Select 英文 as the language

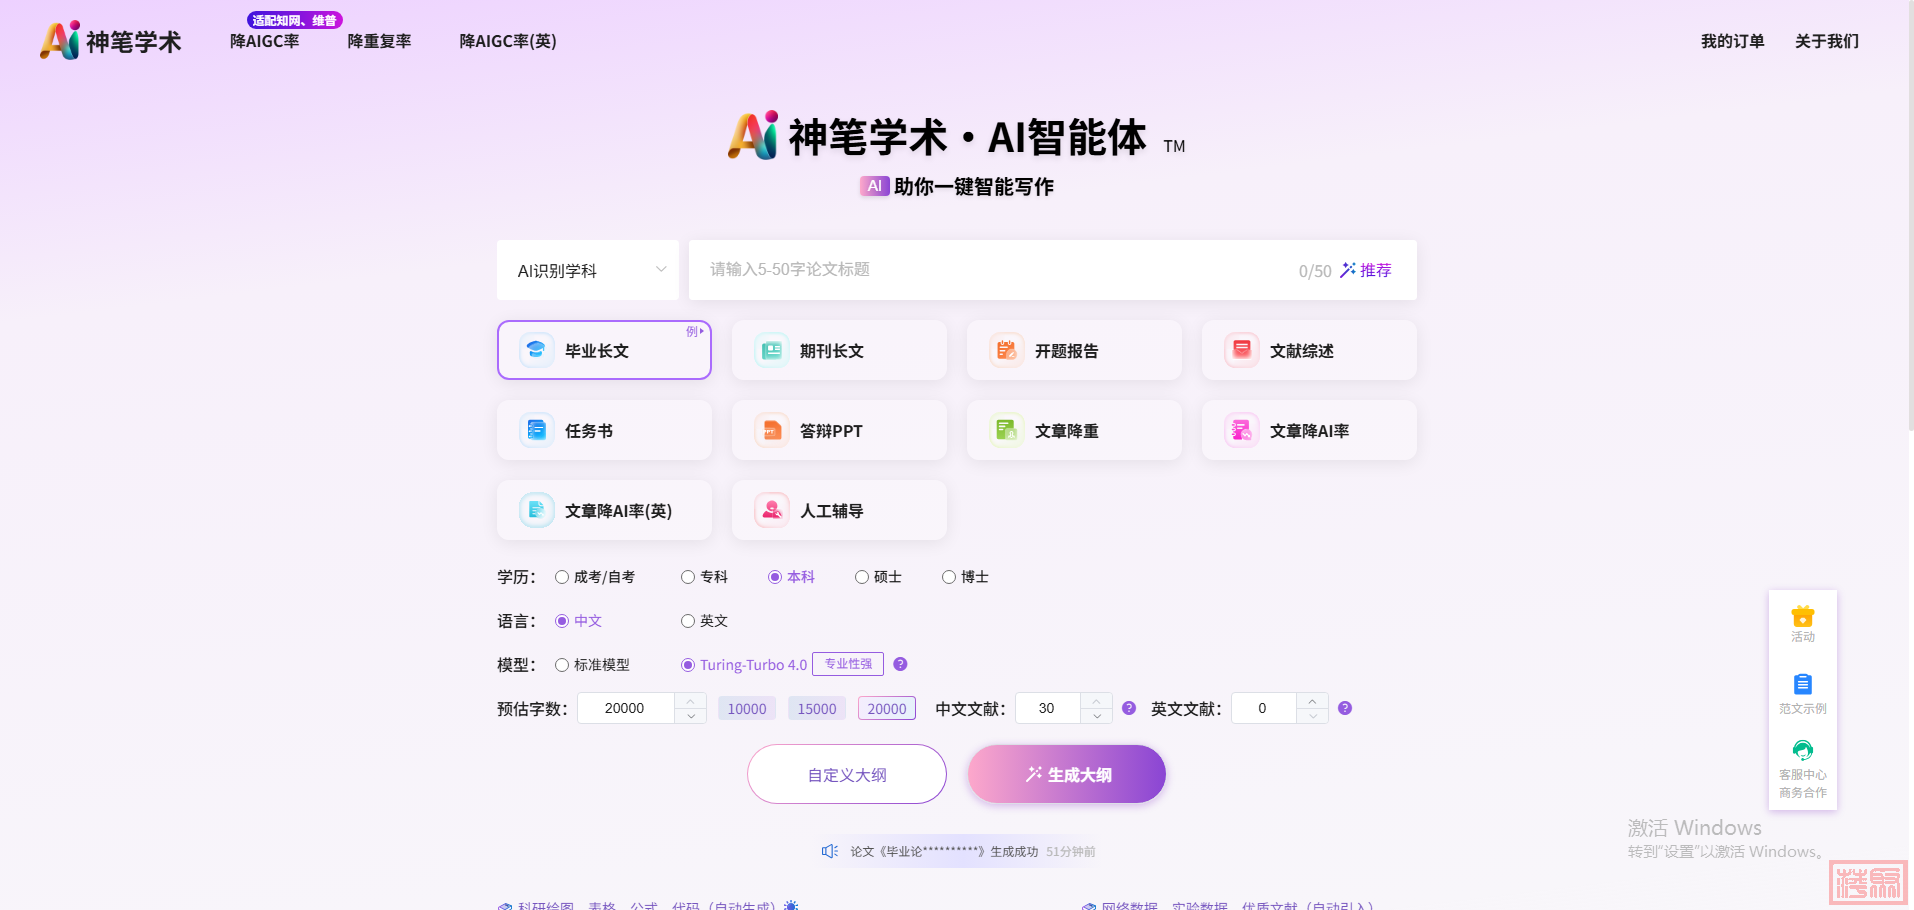coord(688,621)
